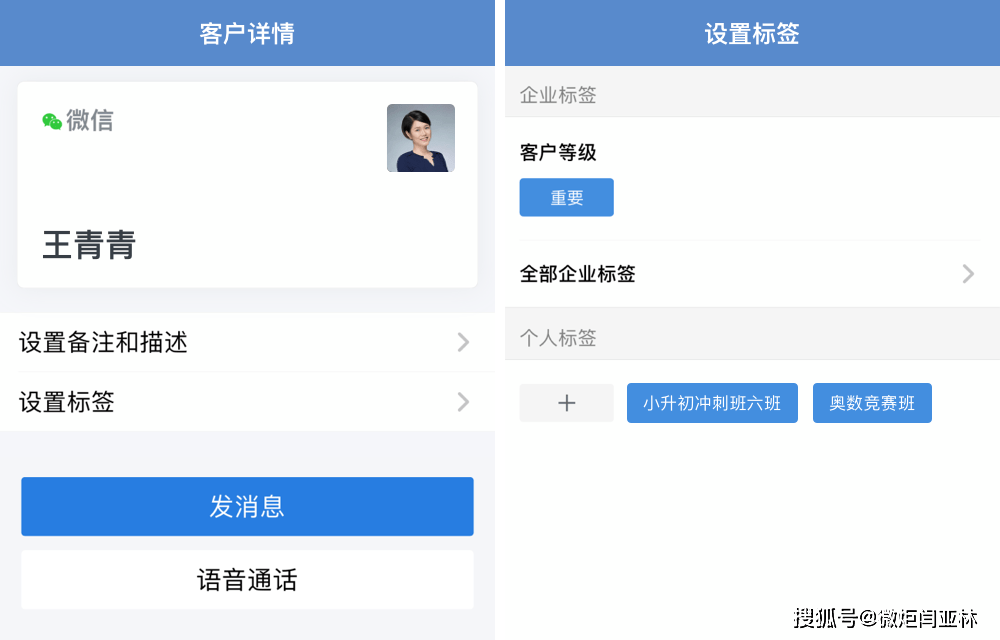
Task: Click the 微信 source label
Action: tap(90, 120)
